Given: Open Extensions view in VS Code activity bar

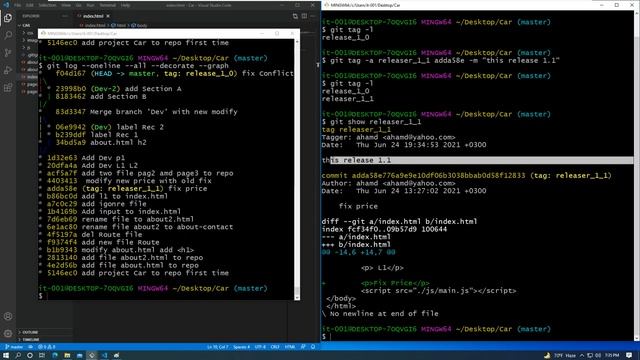Looking at the screenshot, I should (x=8, y=88).
